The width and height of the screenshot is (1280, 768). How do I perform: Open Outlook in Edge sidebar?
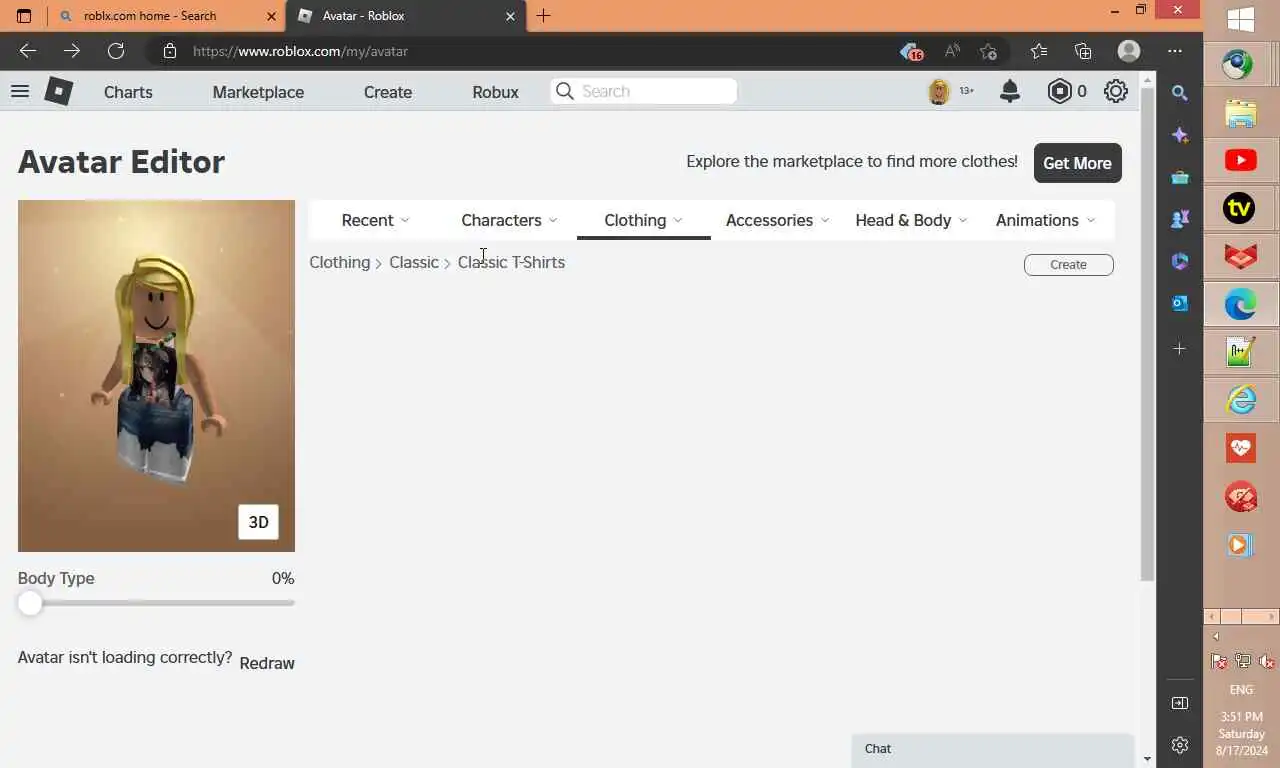pos(1180,303)
